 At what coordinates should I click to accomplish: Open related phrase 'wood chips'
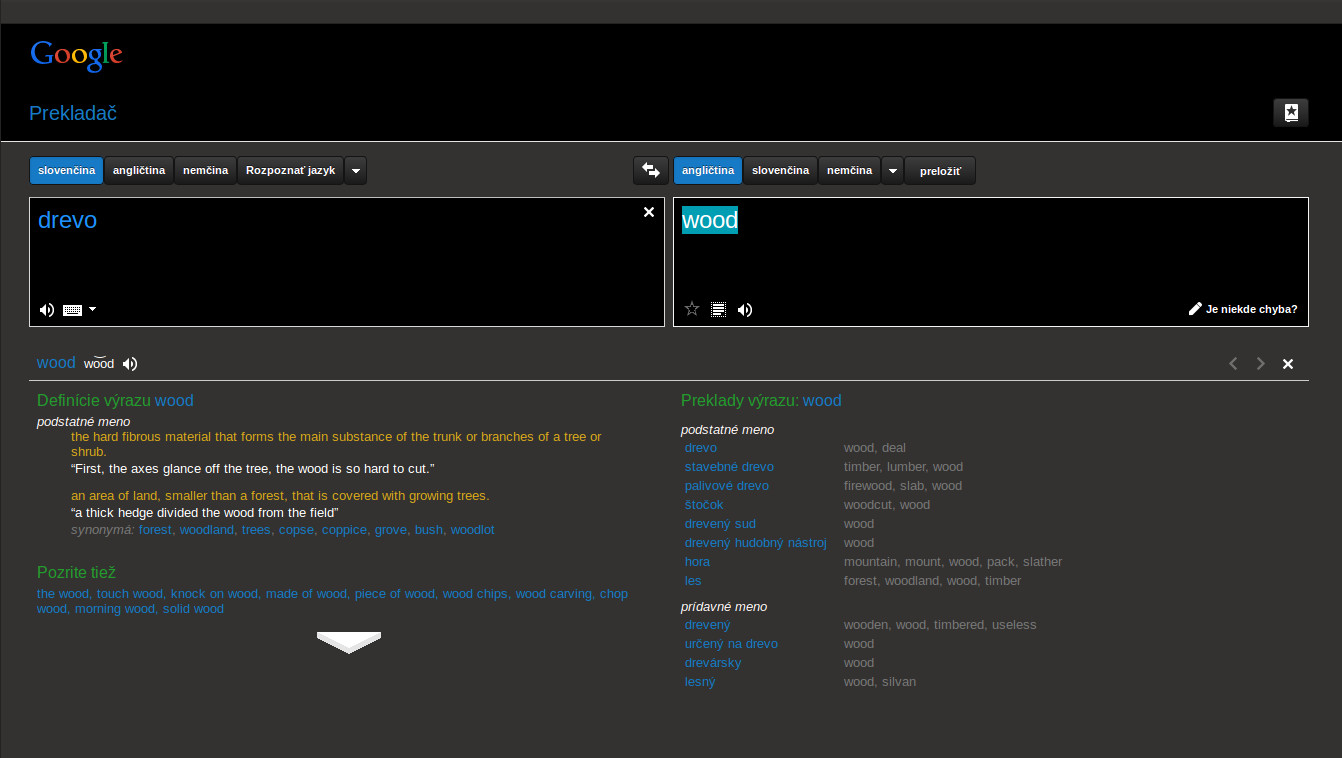(x=475, y=594)
